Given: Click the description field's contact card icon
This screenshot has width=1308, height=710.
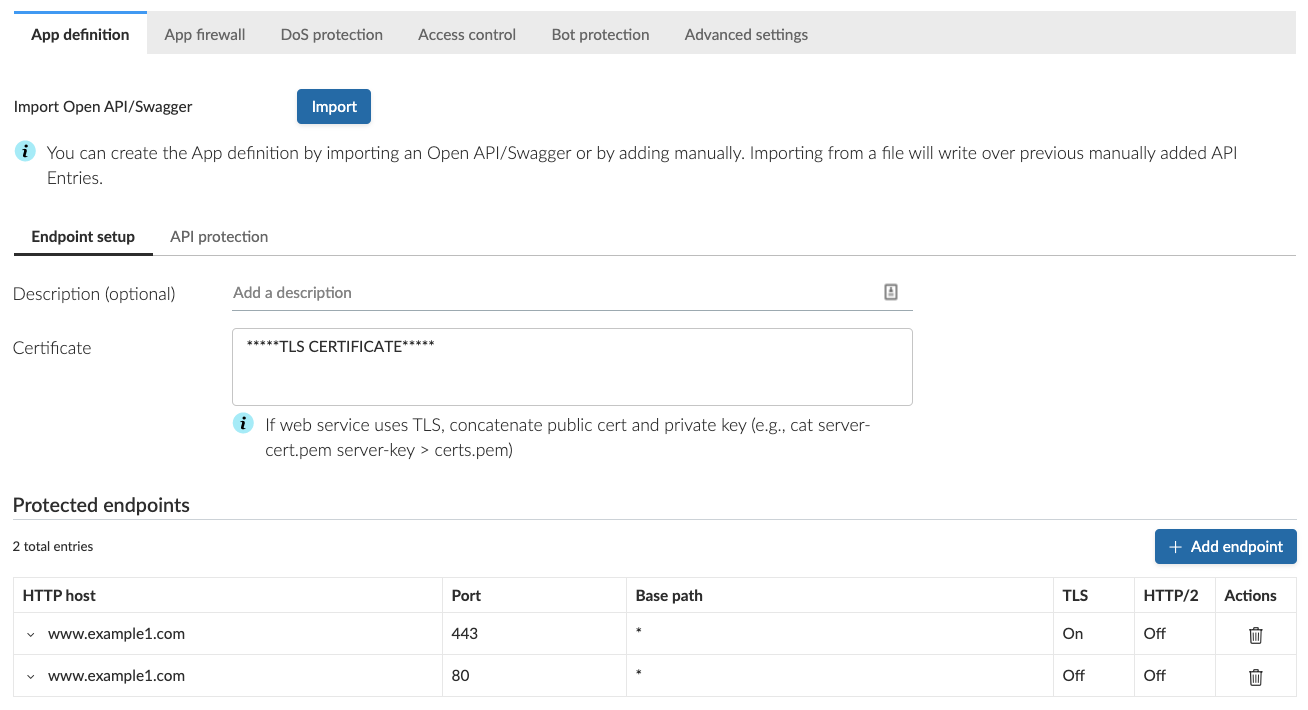Looking at the screenshot, I should point(891,292).
